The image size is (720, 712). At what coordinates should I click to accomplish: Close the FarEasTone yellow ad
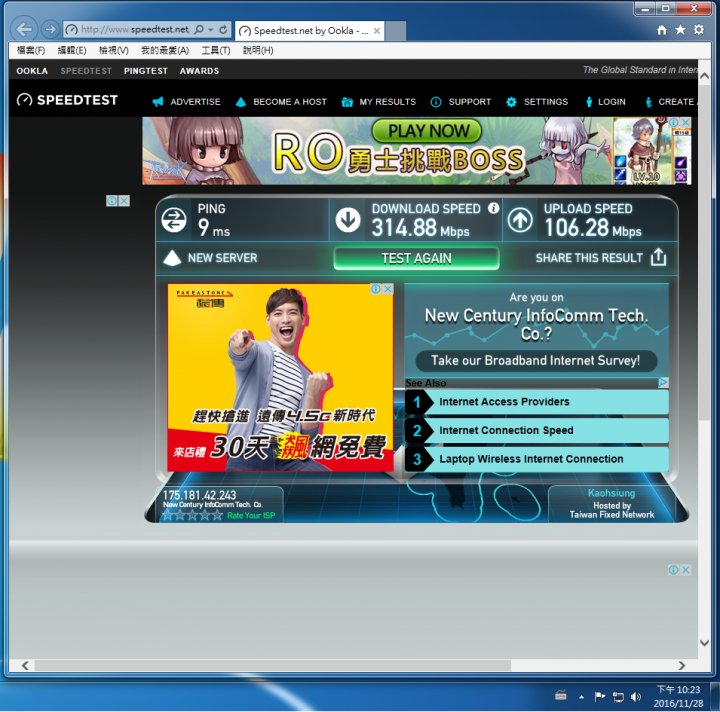[388, 289]
